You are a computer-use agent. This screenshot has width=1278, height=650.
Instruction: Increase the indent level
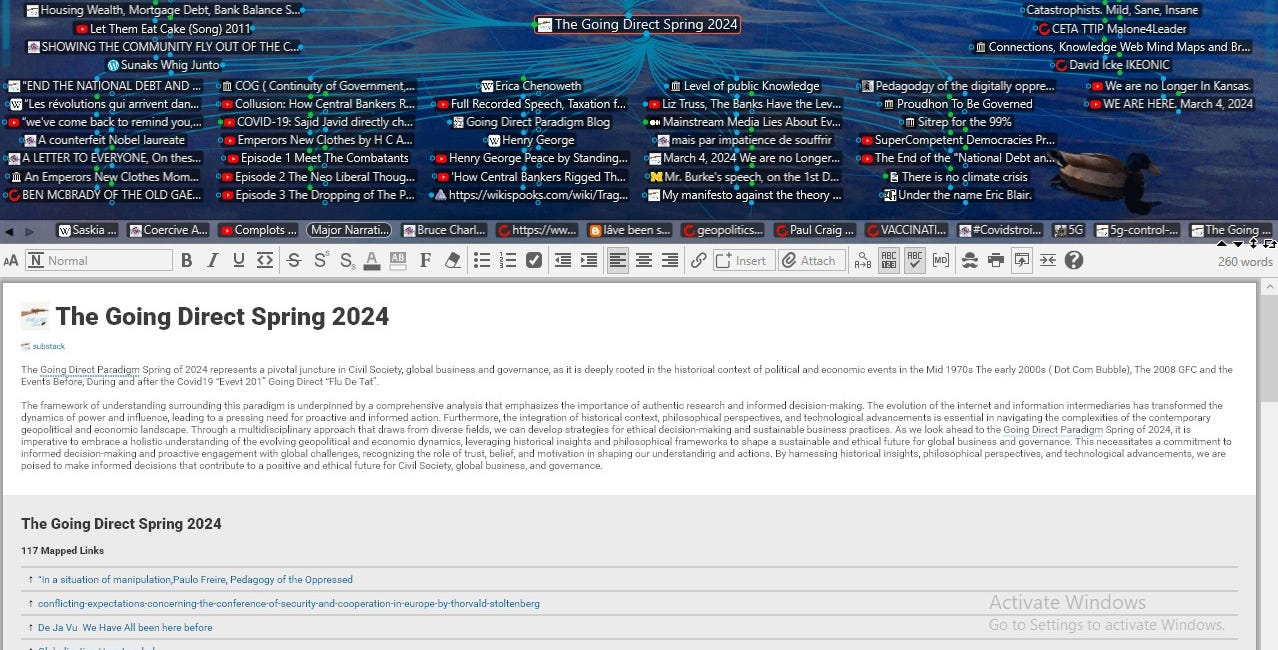point(589,260)
